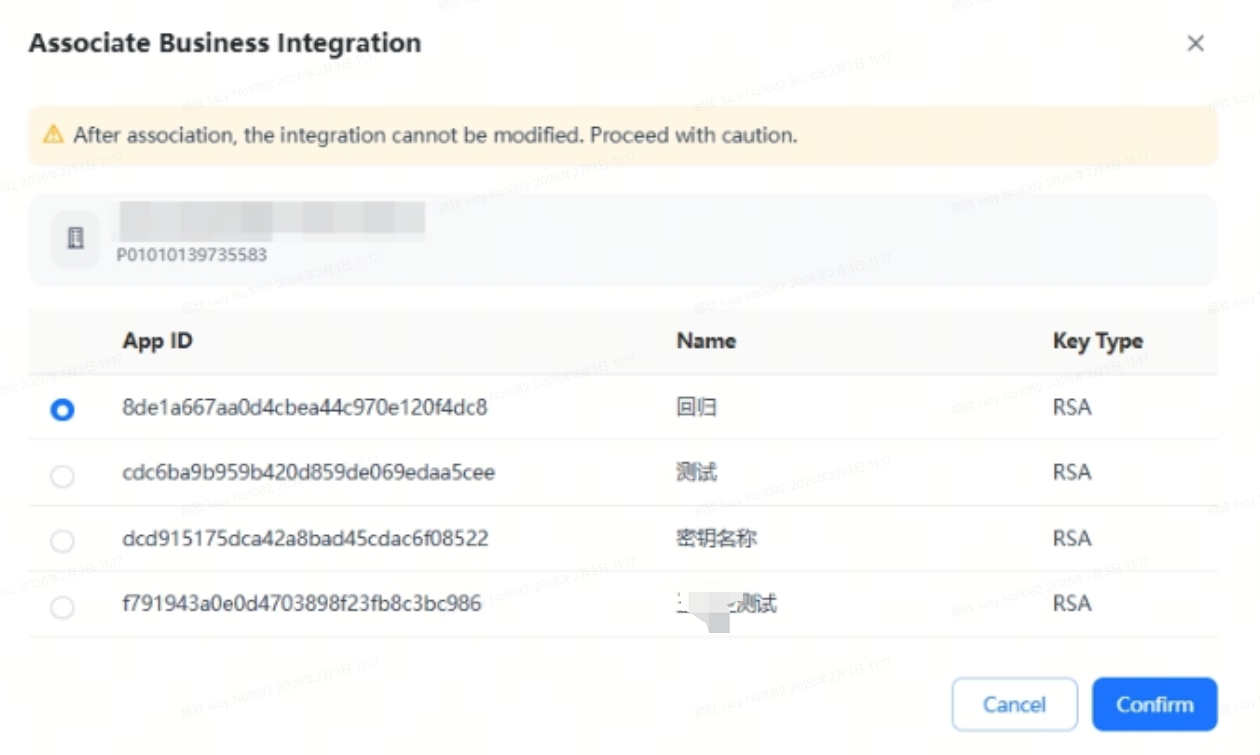This screenshot has height=755, width=1260.
Task: Click the App ID column header
Action: coord(157,341)
